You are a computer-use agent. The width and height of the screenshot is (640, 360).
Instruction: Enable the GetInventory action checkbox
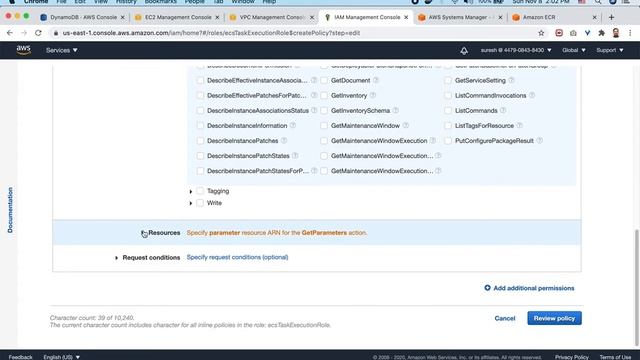(x=324, y=96)
